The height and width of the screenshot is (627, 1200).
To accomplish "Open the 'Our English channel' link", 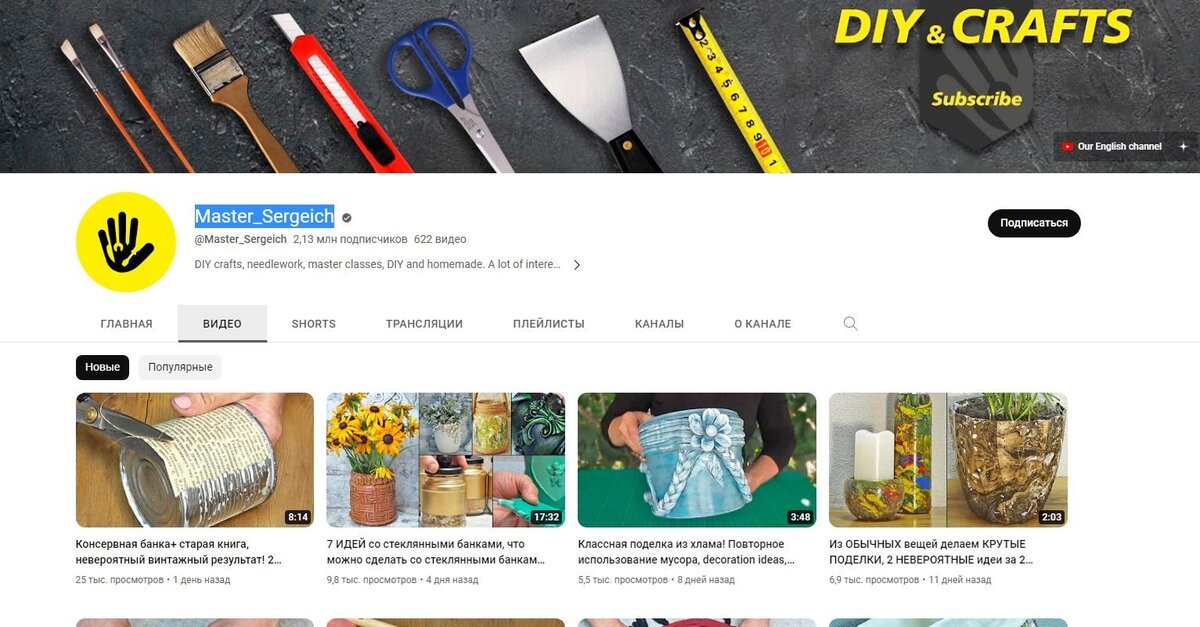I will [1121, 146].
